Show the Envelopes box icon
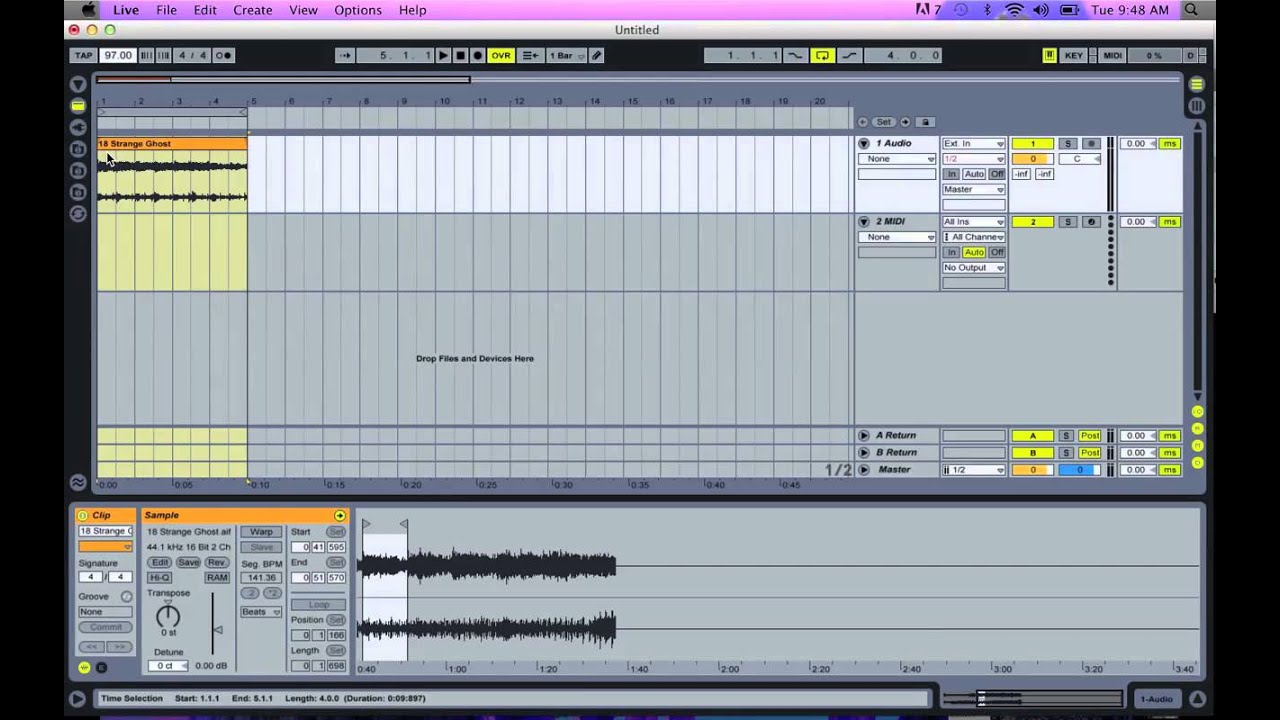Viewport: 1280px width, 720px height. (x=101, y=667)
